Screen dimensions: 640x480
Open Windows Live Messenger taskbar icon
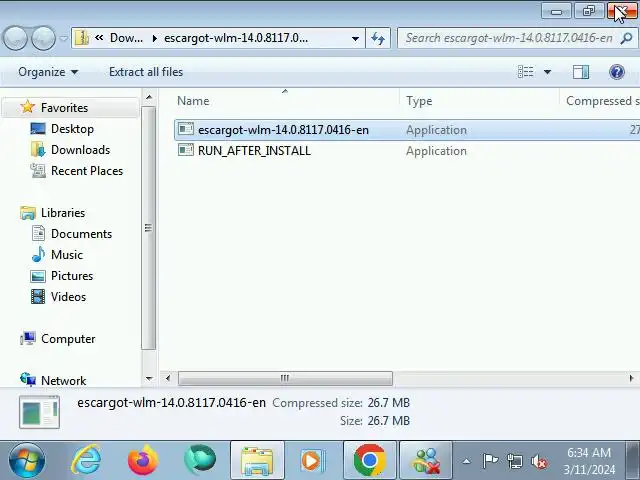426,460
